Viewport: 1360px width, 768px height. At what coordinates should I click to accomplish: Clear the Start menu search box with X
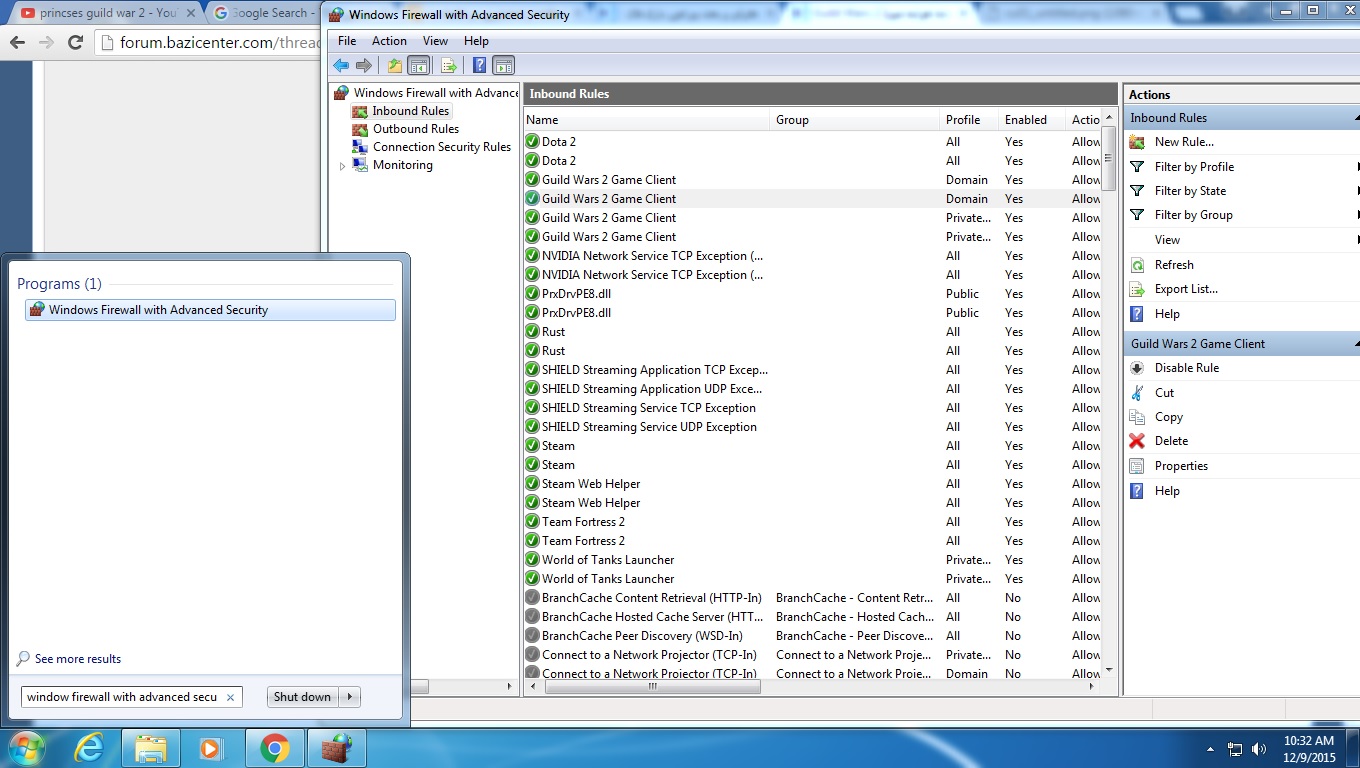point(231,697)
